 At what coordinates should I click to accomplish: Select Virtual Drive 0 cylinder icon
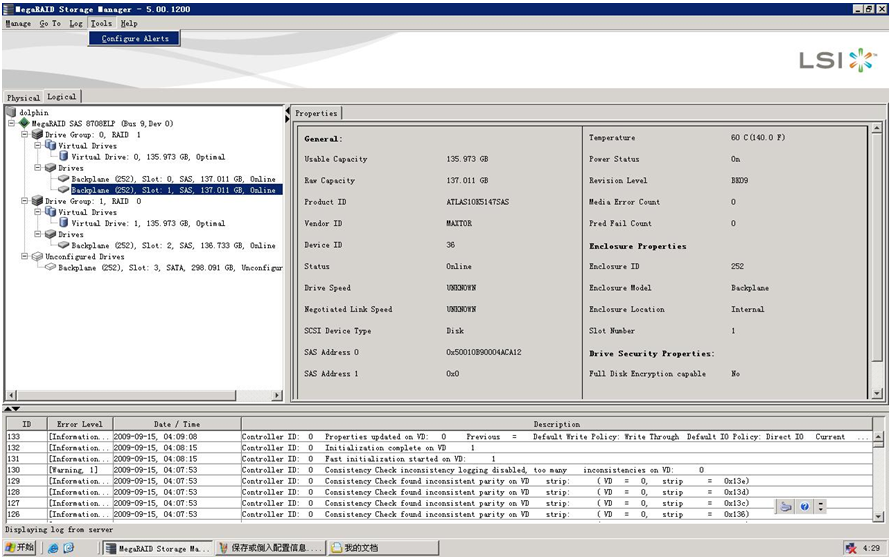64,157
